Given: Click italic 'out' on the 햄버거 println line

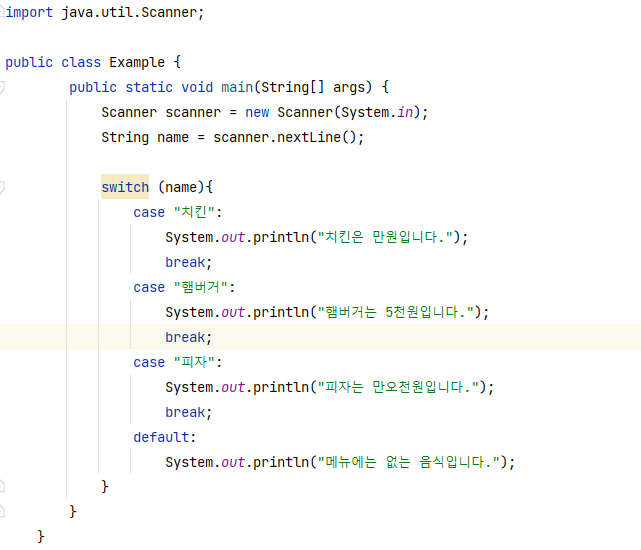Looking at the screenshot, I should click(x=233, y=312).
